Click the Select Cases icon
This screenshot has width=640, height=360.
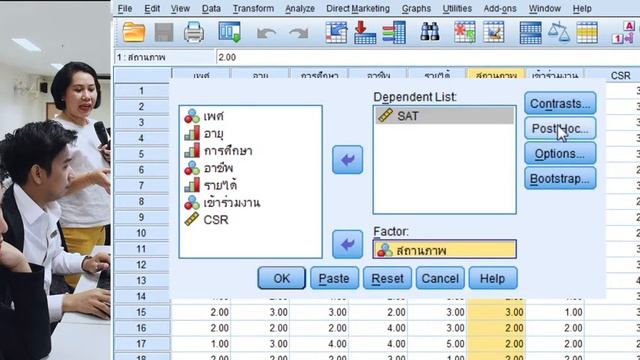click(587, 33)
